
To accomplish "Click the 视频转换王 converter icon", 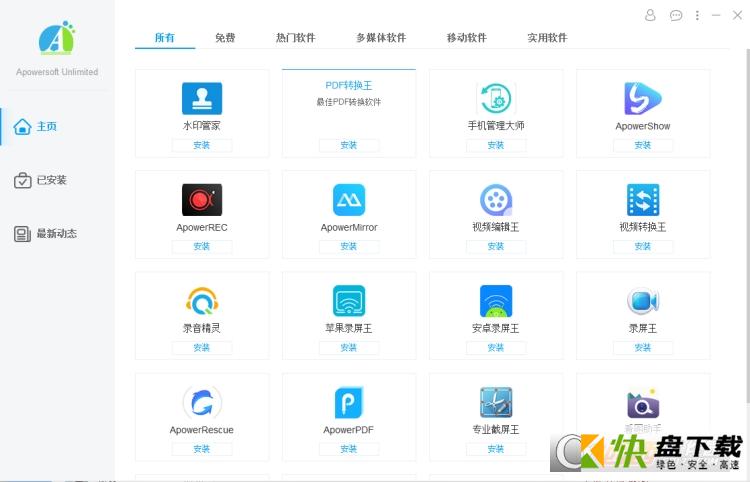I will tap(643, 200).
